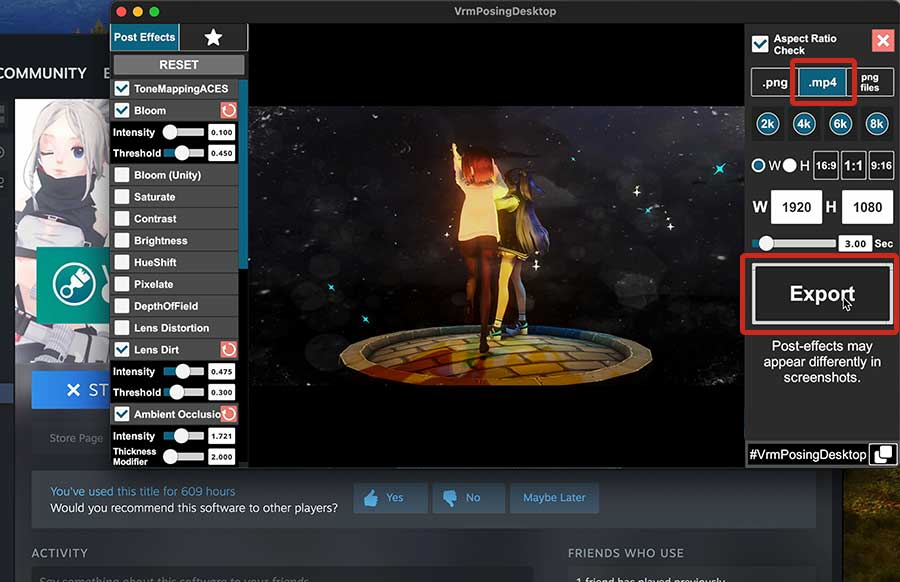Select the W radio button
The image size is (900, 582).
[758, 166]
